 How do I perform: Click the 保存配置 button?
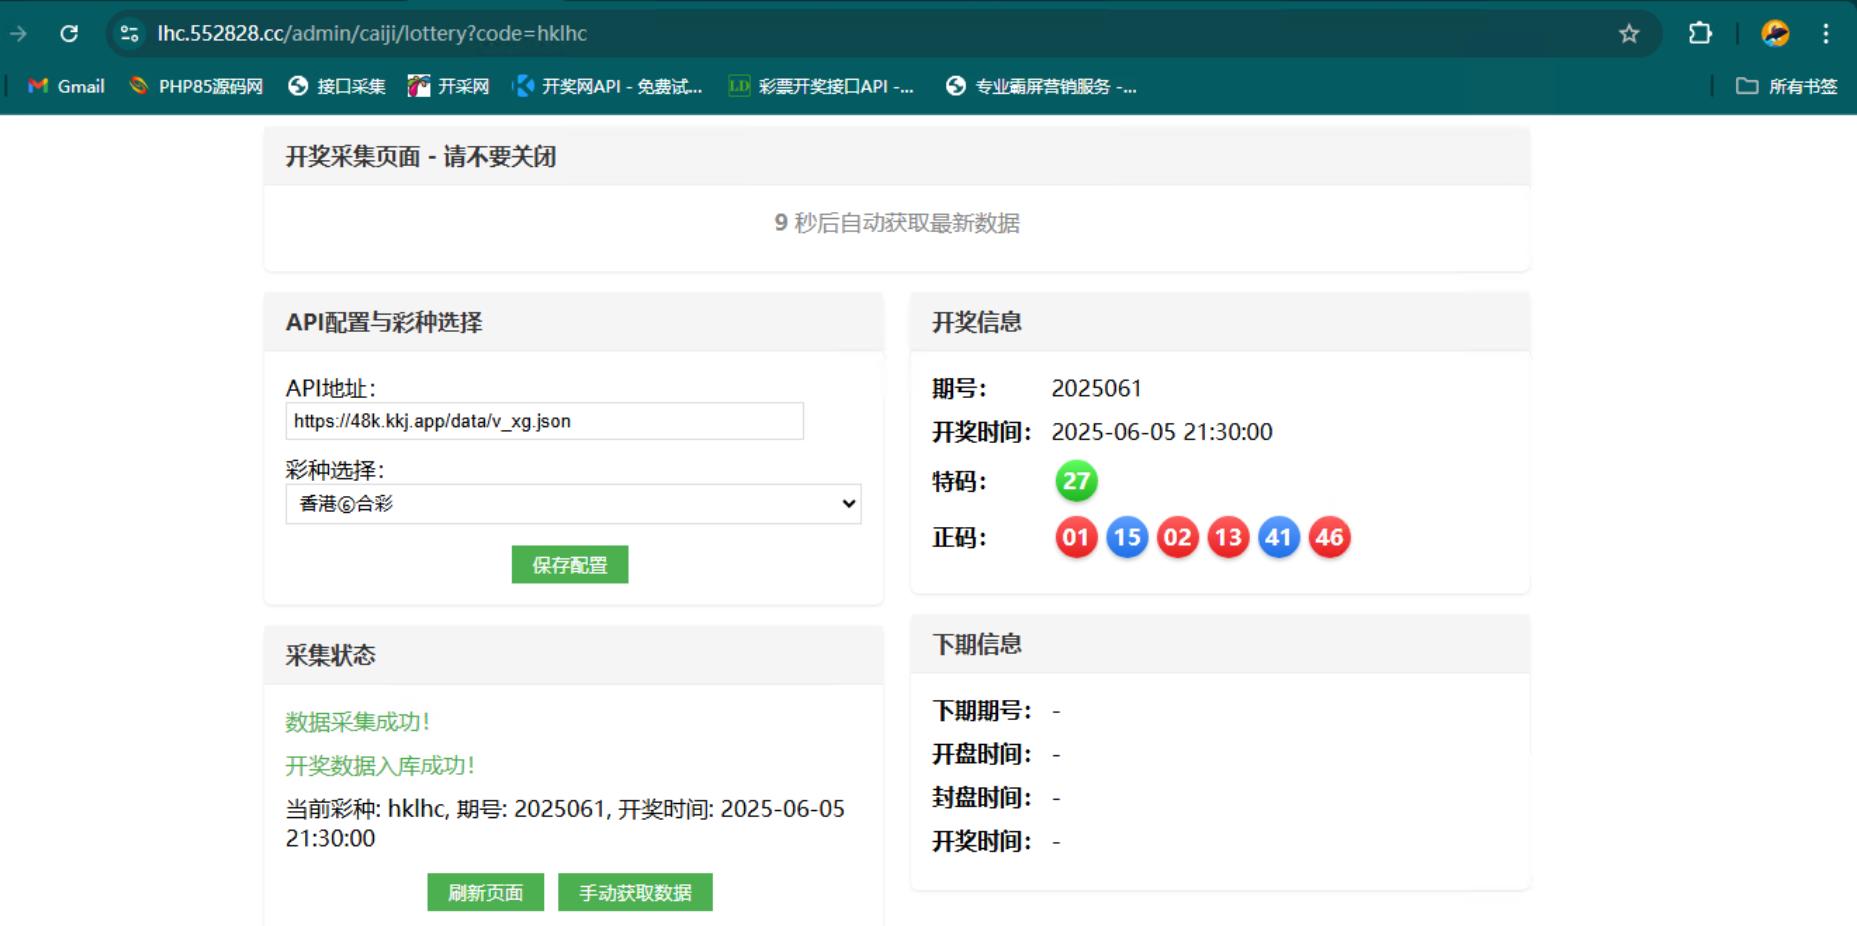click(x=570, y=565)
